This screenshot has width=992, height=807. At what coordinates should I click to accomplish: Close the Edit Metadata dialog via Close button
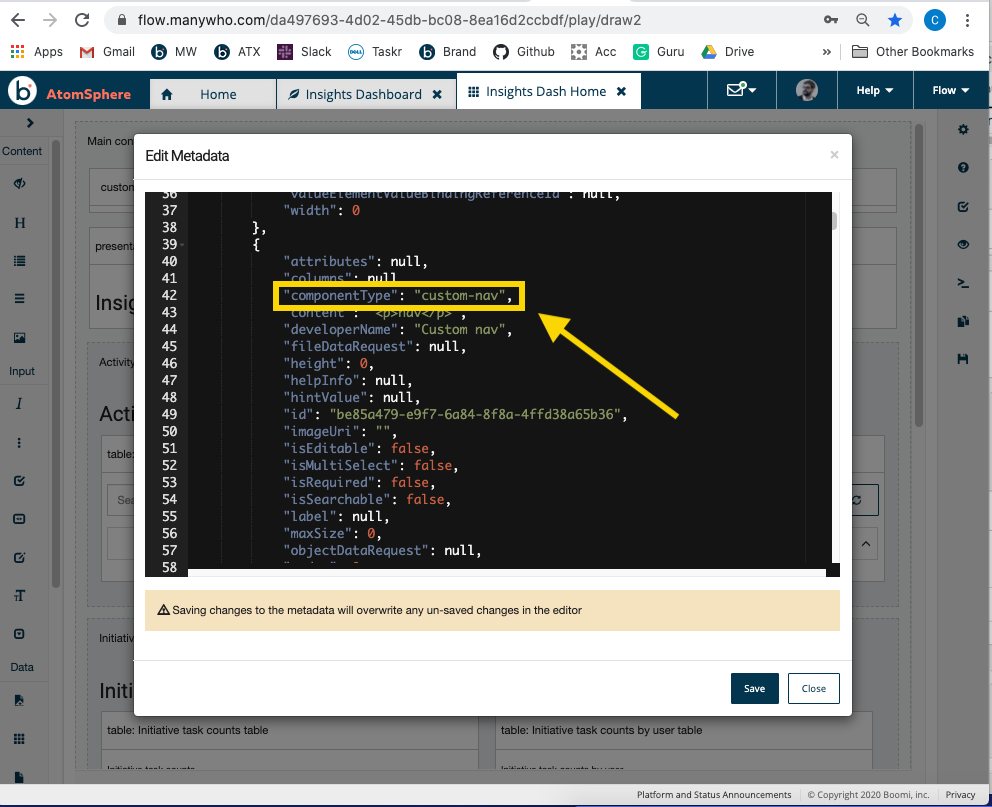click(x=813, y=688)
